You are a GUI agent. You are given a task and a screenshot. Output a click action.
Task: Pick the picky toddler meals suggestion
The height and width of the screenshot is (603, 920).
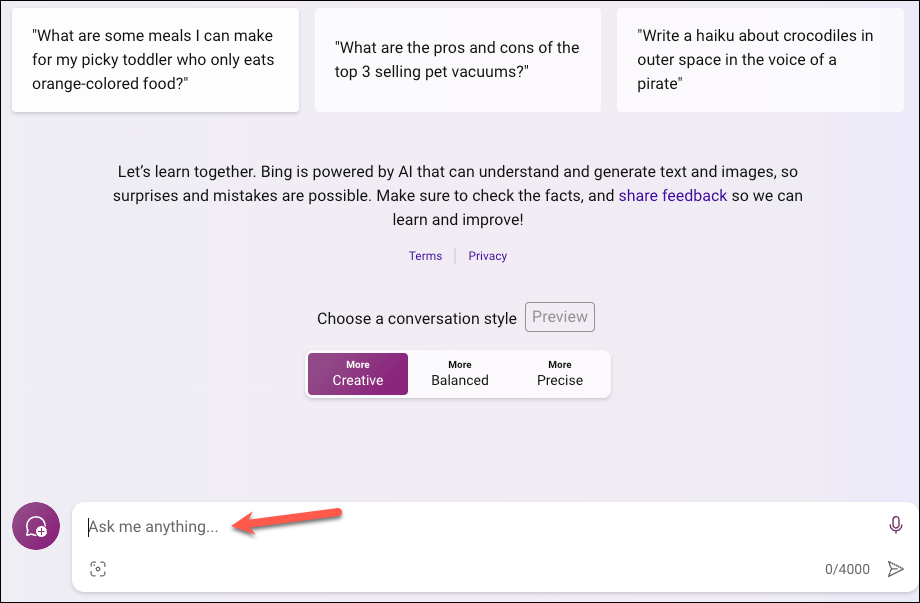[155, 60]
